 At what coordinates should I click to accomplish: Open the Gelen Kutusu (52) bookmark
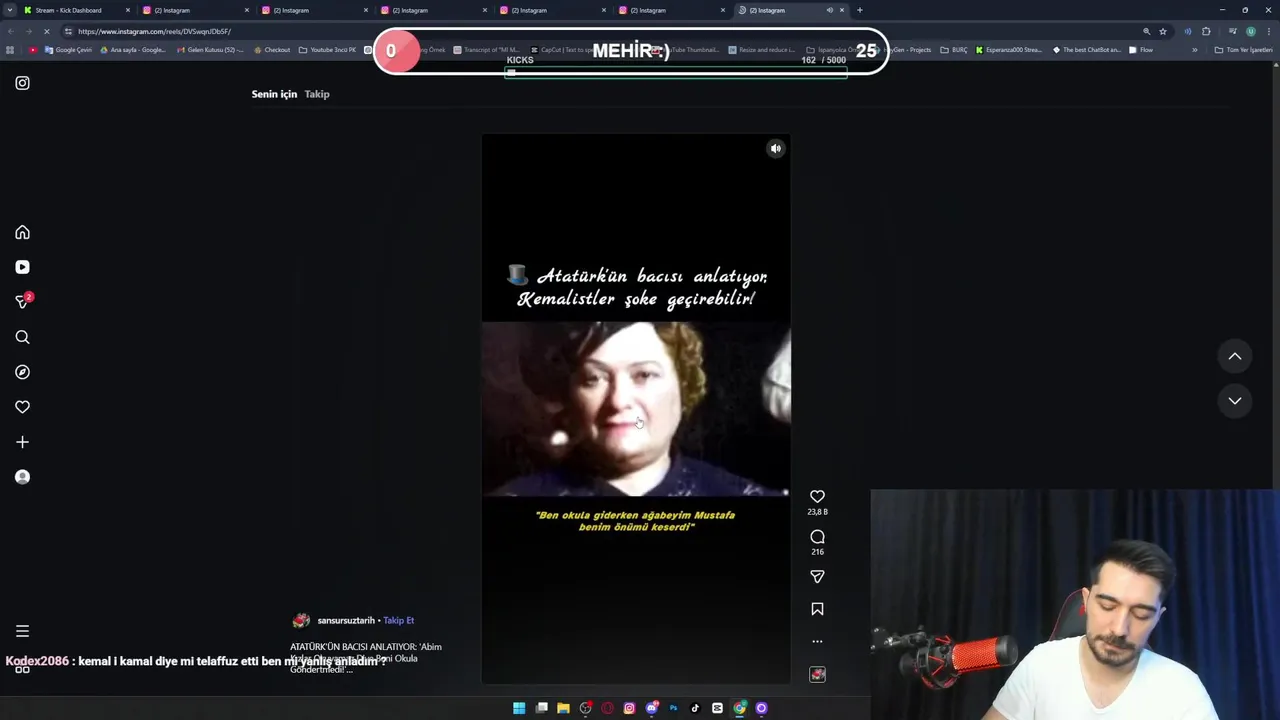[210, 50]
